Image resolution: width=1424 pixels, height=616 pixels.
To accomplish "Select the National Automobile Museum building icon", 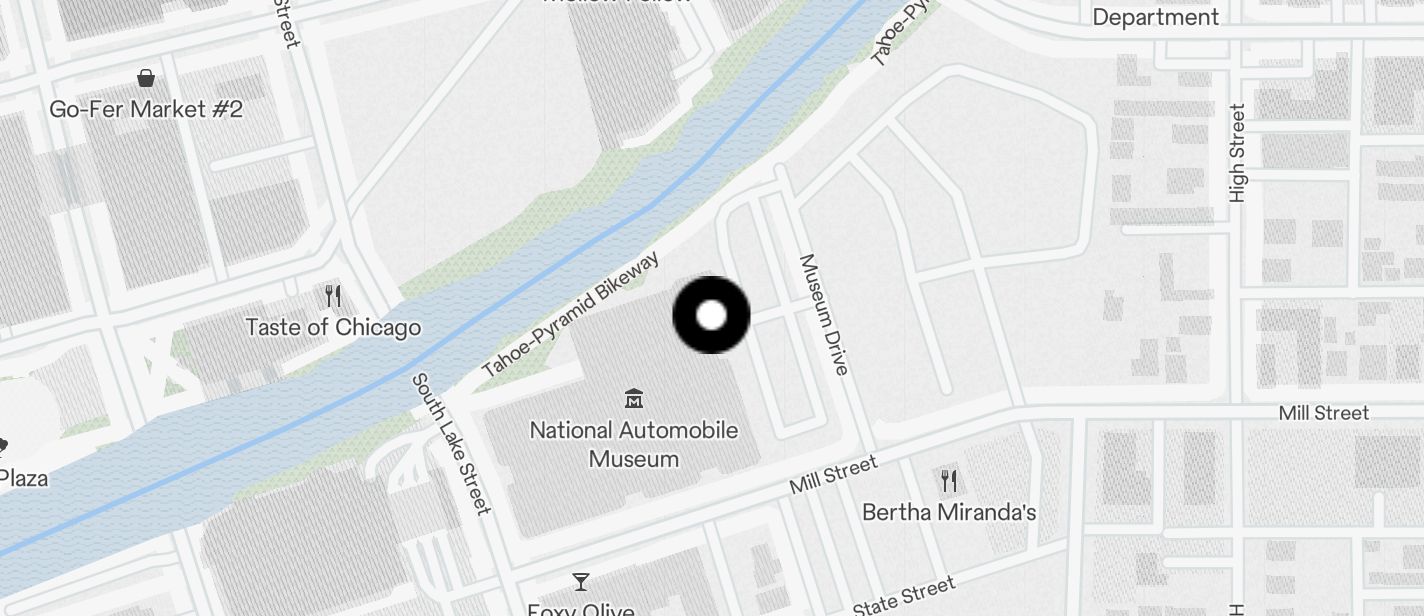I will coord(633,400).
